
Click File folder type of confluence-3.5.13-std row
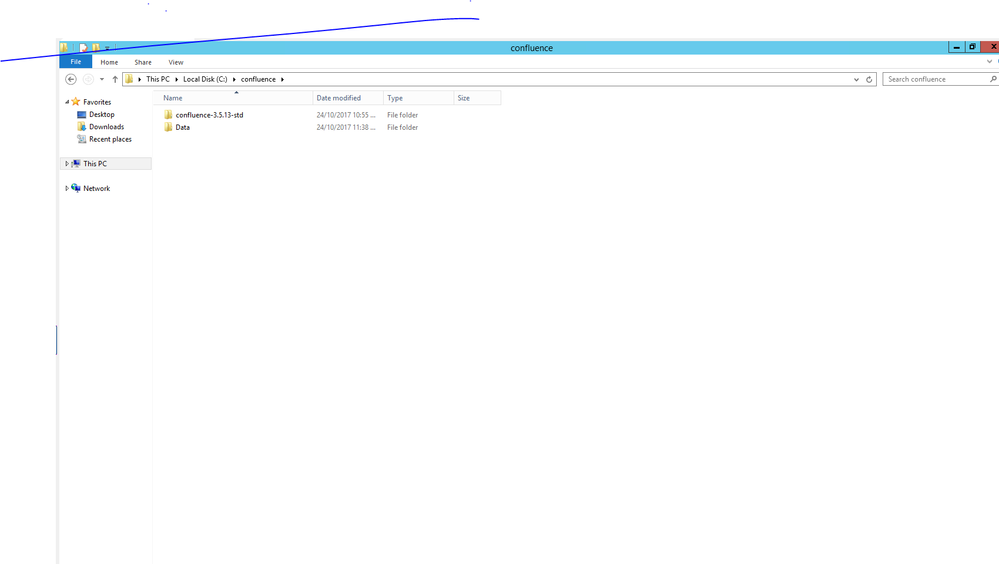403,115
